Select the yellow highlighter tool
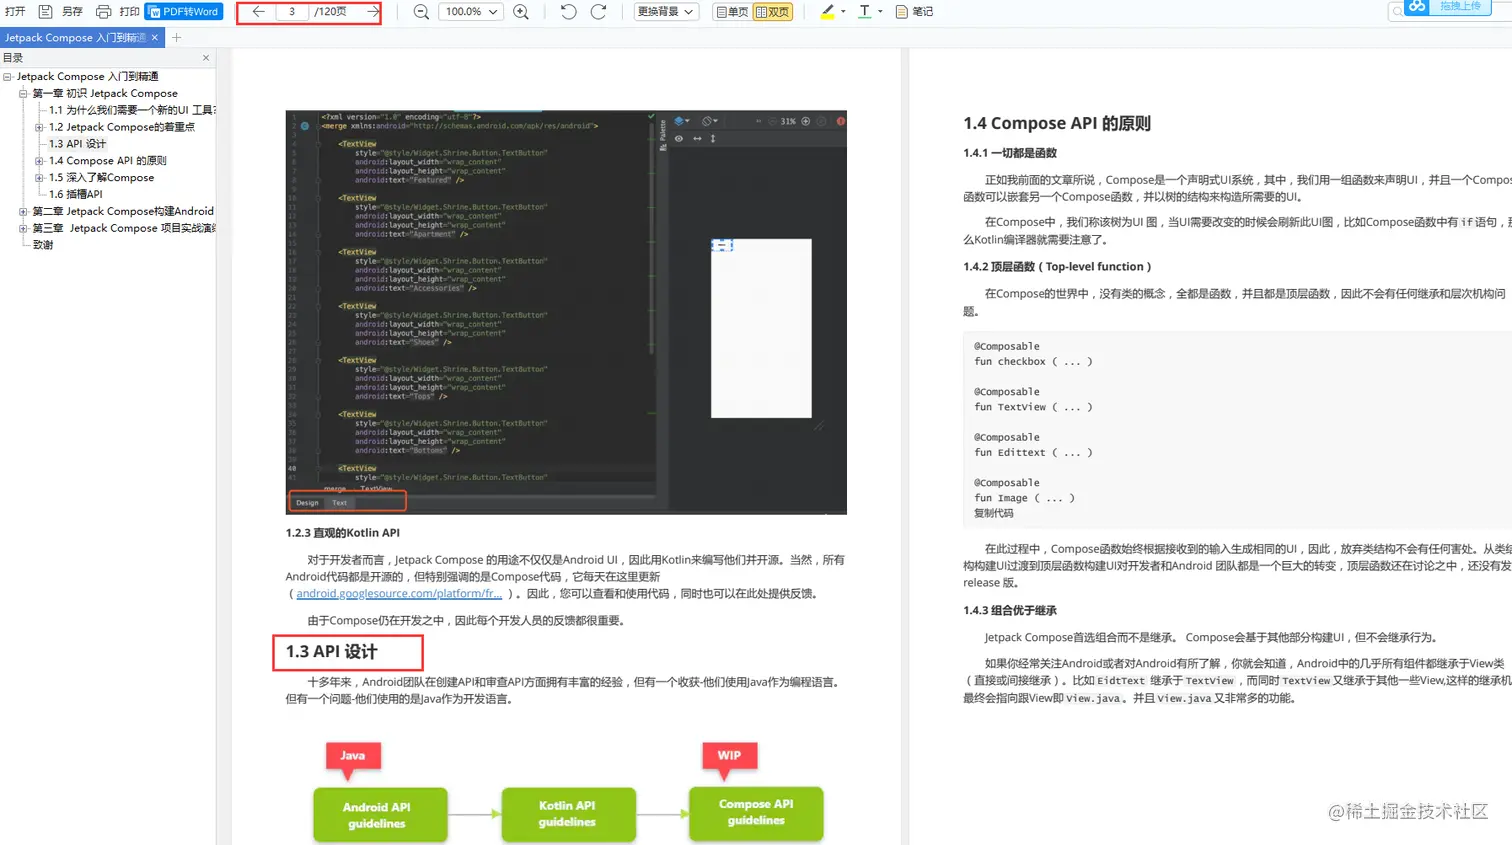 (828, 12)
